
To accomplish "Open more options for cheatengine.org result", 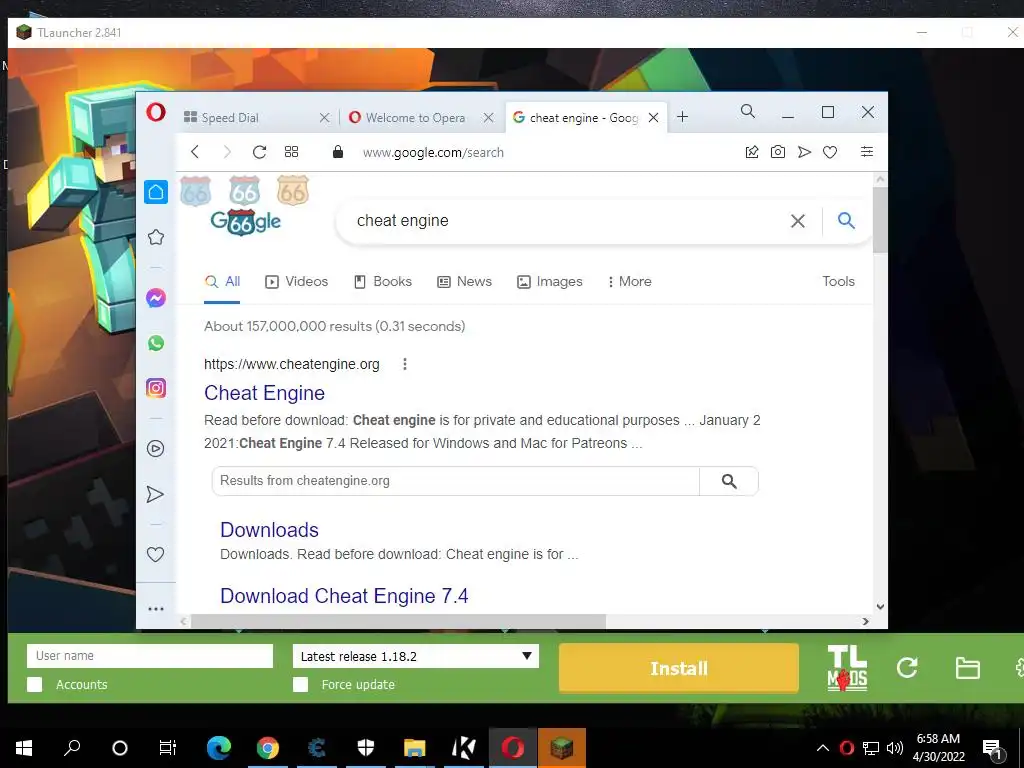I will click(405, 364).
